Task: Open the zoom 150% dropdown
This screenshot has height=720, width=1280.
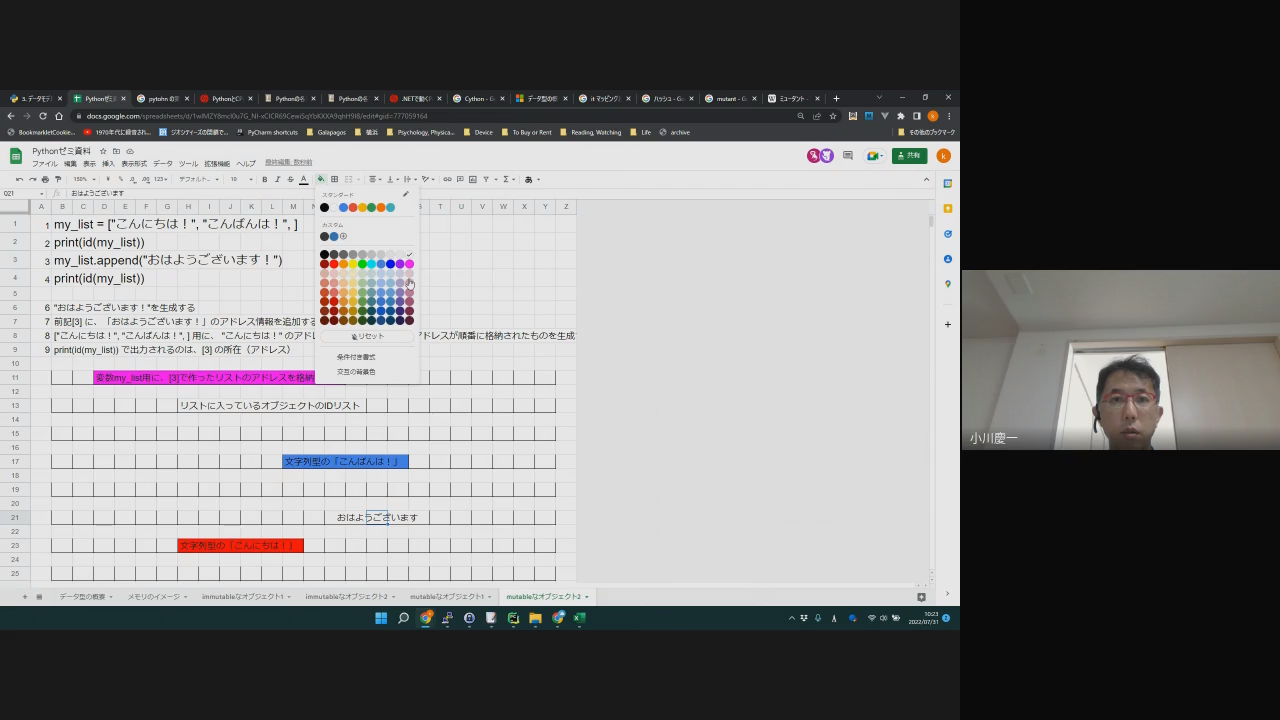Action: 82,180
